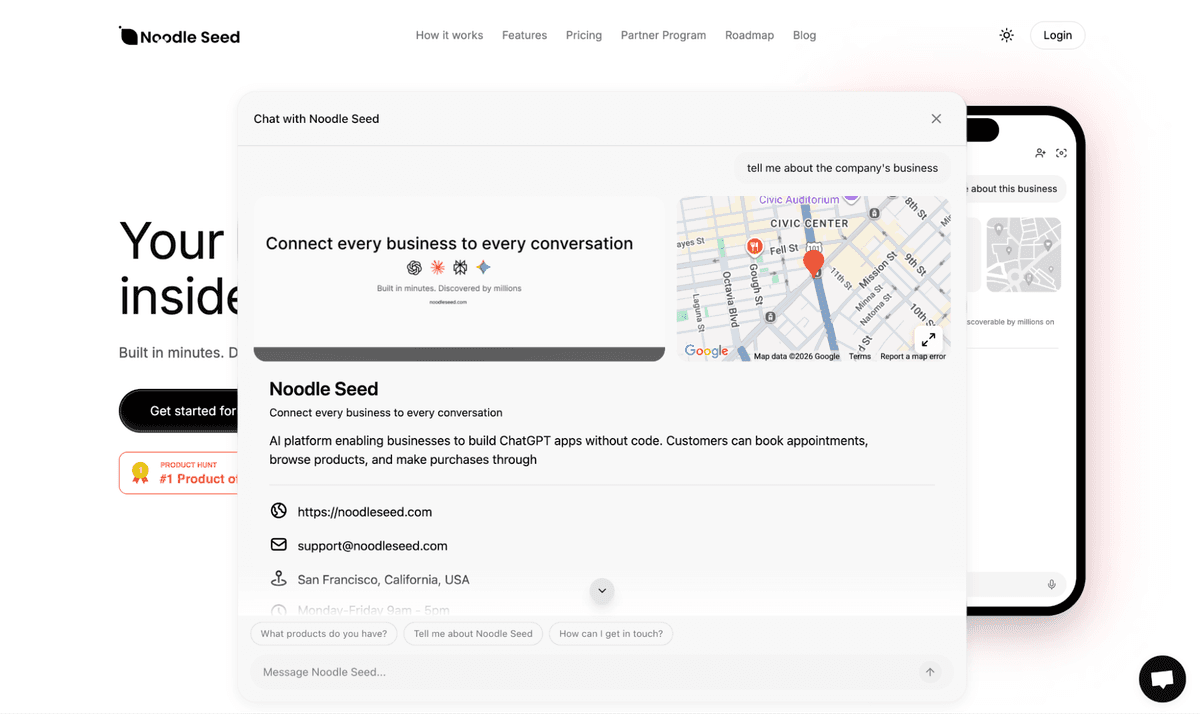Screen dimensions: 1200x714
Task: Click the Noodle Seed logo
Action: pos(180,36)
